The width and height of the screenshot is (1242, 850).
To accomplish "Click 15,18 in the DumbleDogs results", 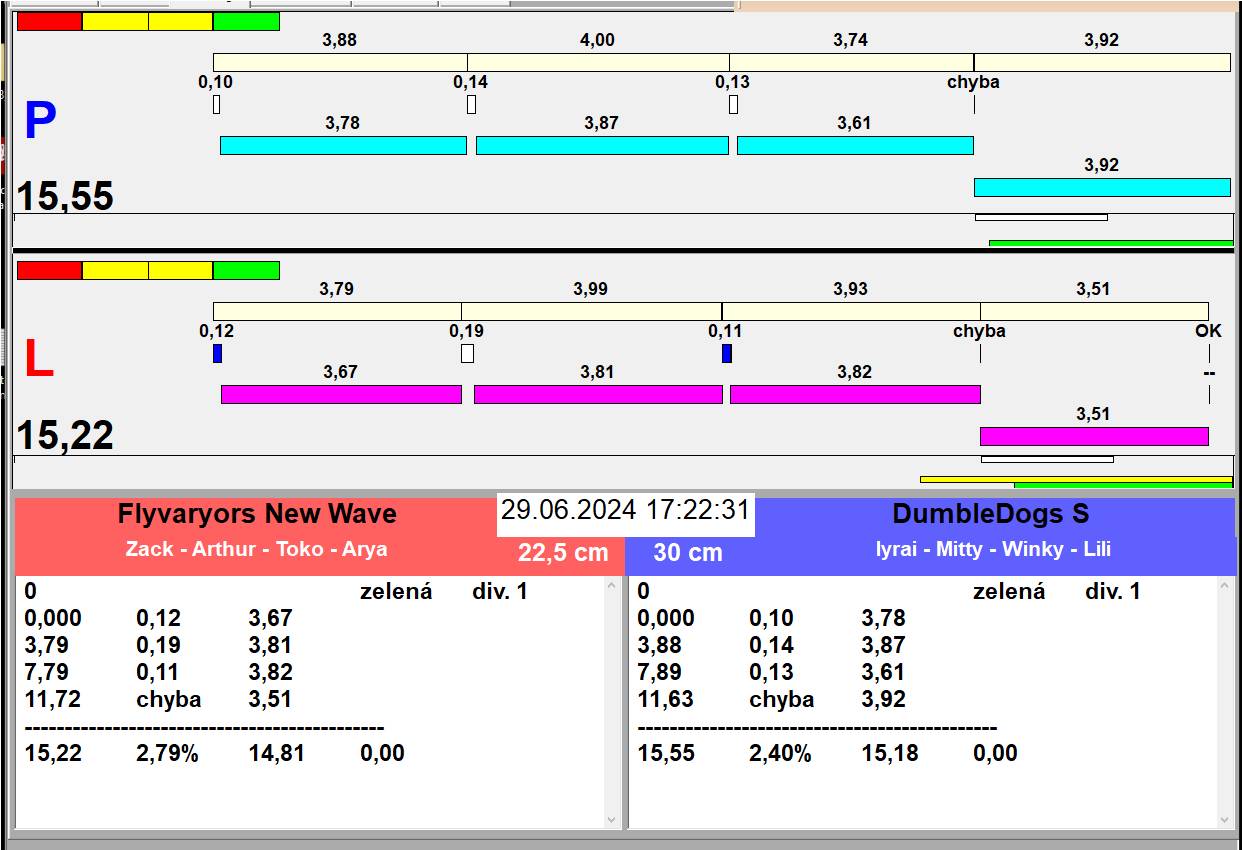I will tap(890, 753).
